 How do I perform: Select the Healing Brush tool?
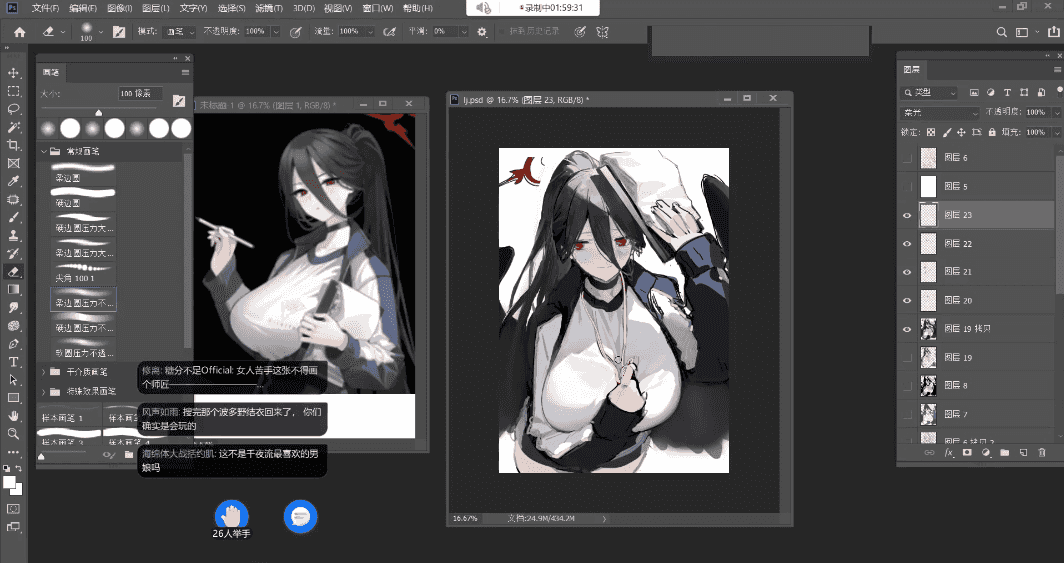(x=13, y=199)
